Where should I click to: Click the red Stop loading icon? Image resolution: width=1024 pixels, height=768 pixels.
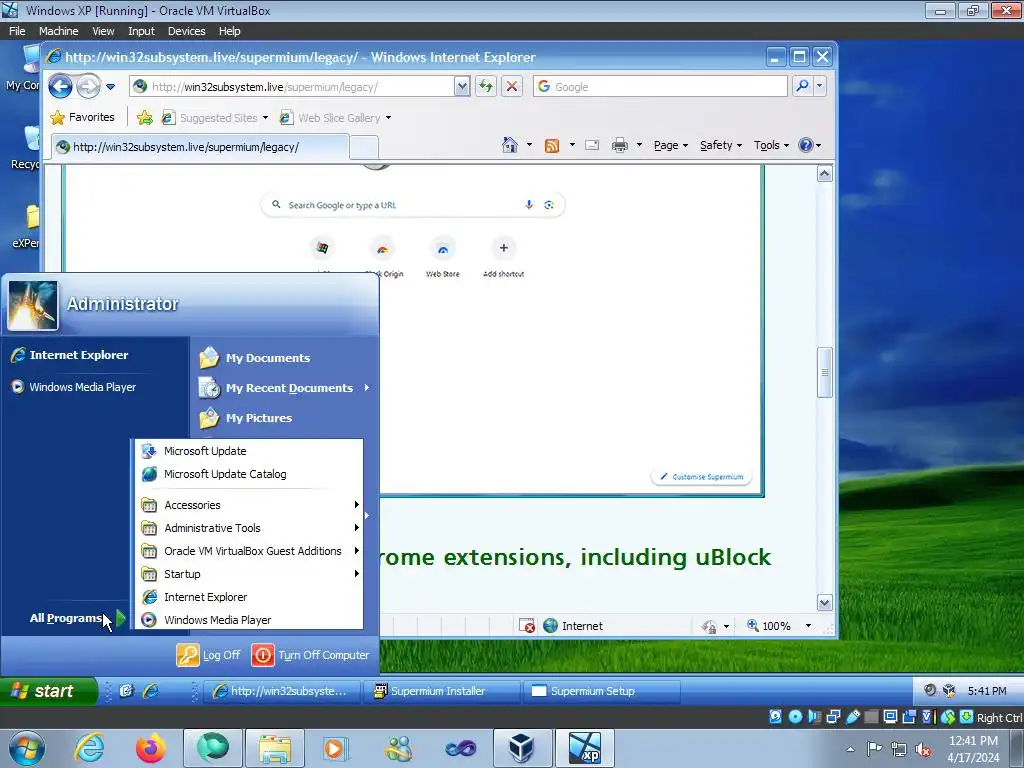512,86
